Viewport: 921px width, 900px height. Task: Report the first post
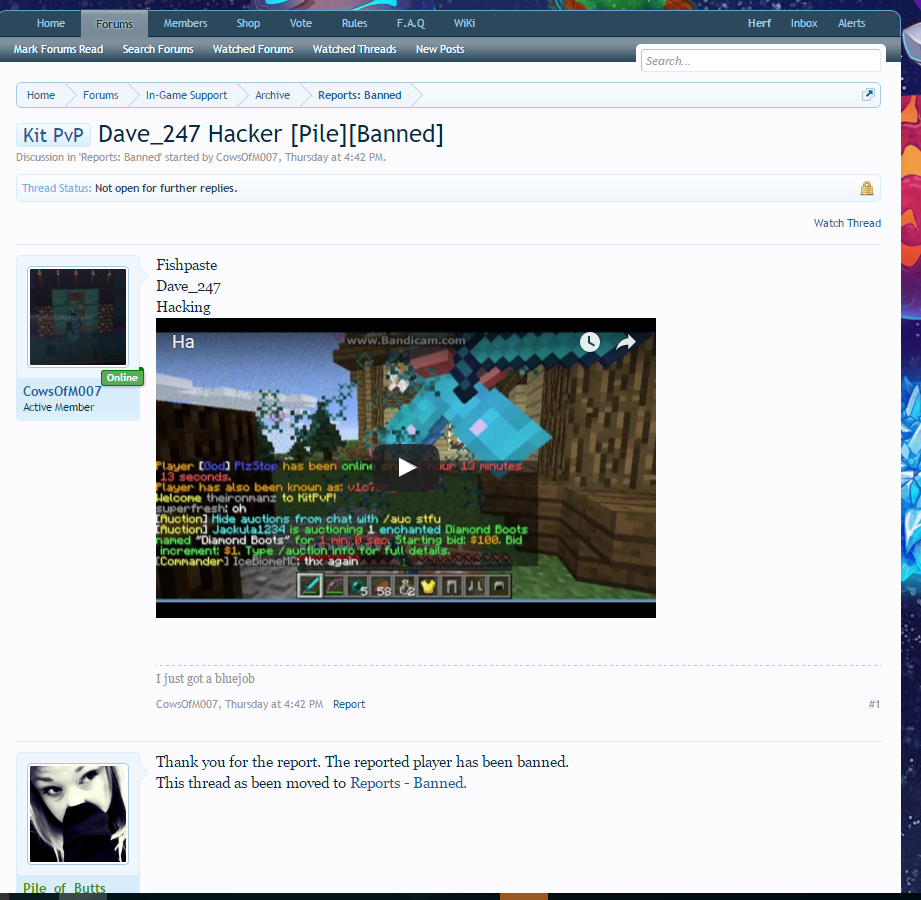(349, 704)
